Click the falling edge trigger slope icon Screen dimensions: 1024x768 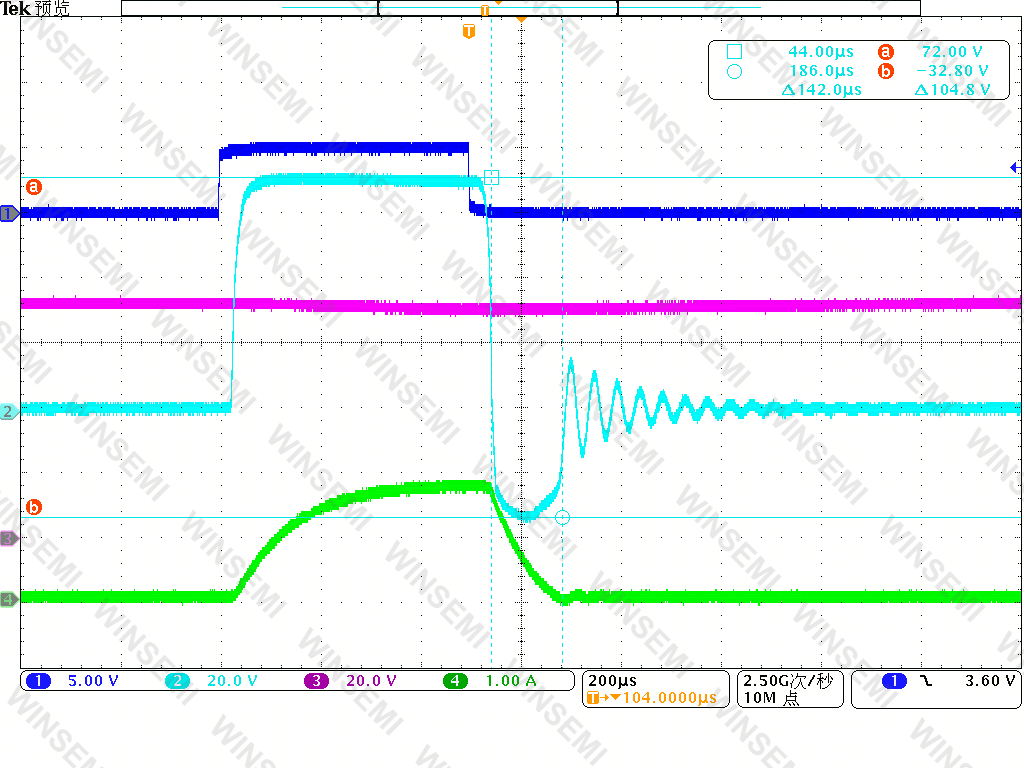[926, 680]
